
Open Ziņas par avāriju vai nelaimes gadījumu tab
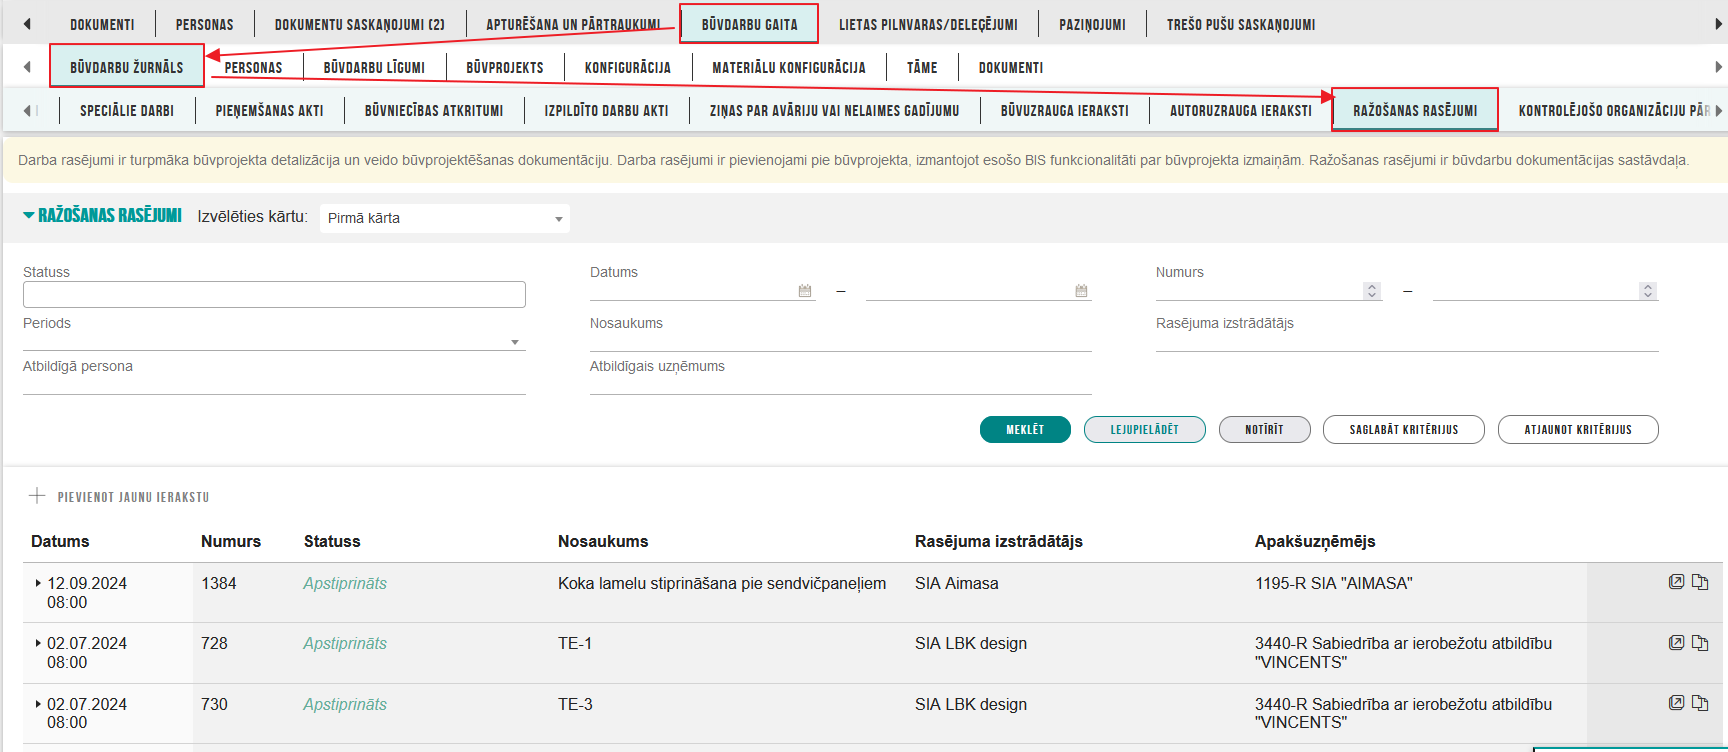point(834,110)
